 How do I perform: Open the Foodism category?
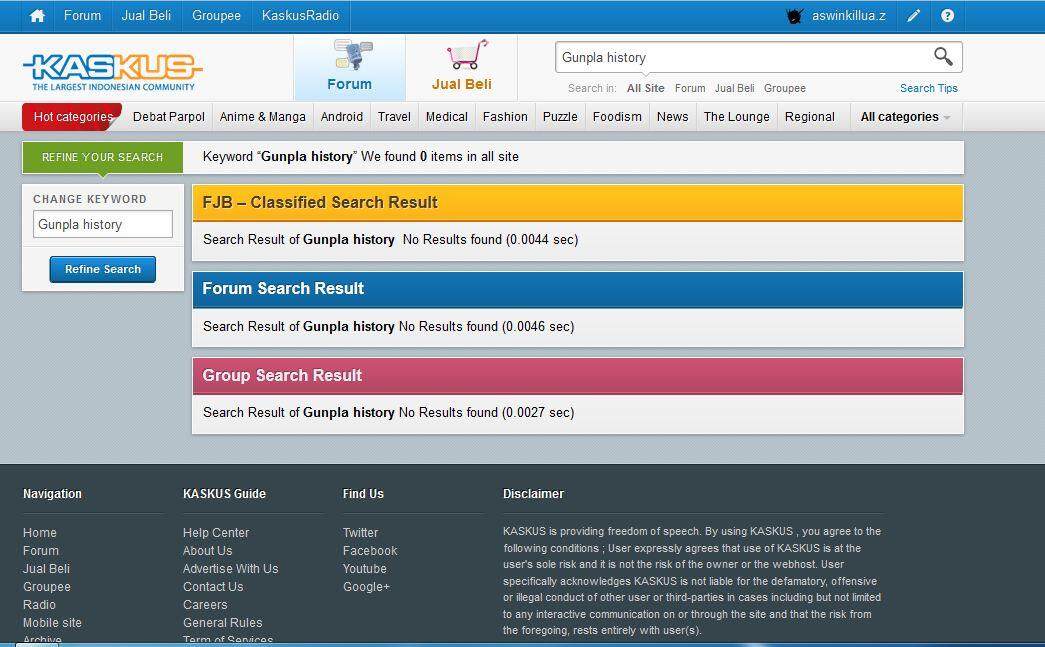coord(617,117)
